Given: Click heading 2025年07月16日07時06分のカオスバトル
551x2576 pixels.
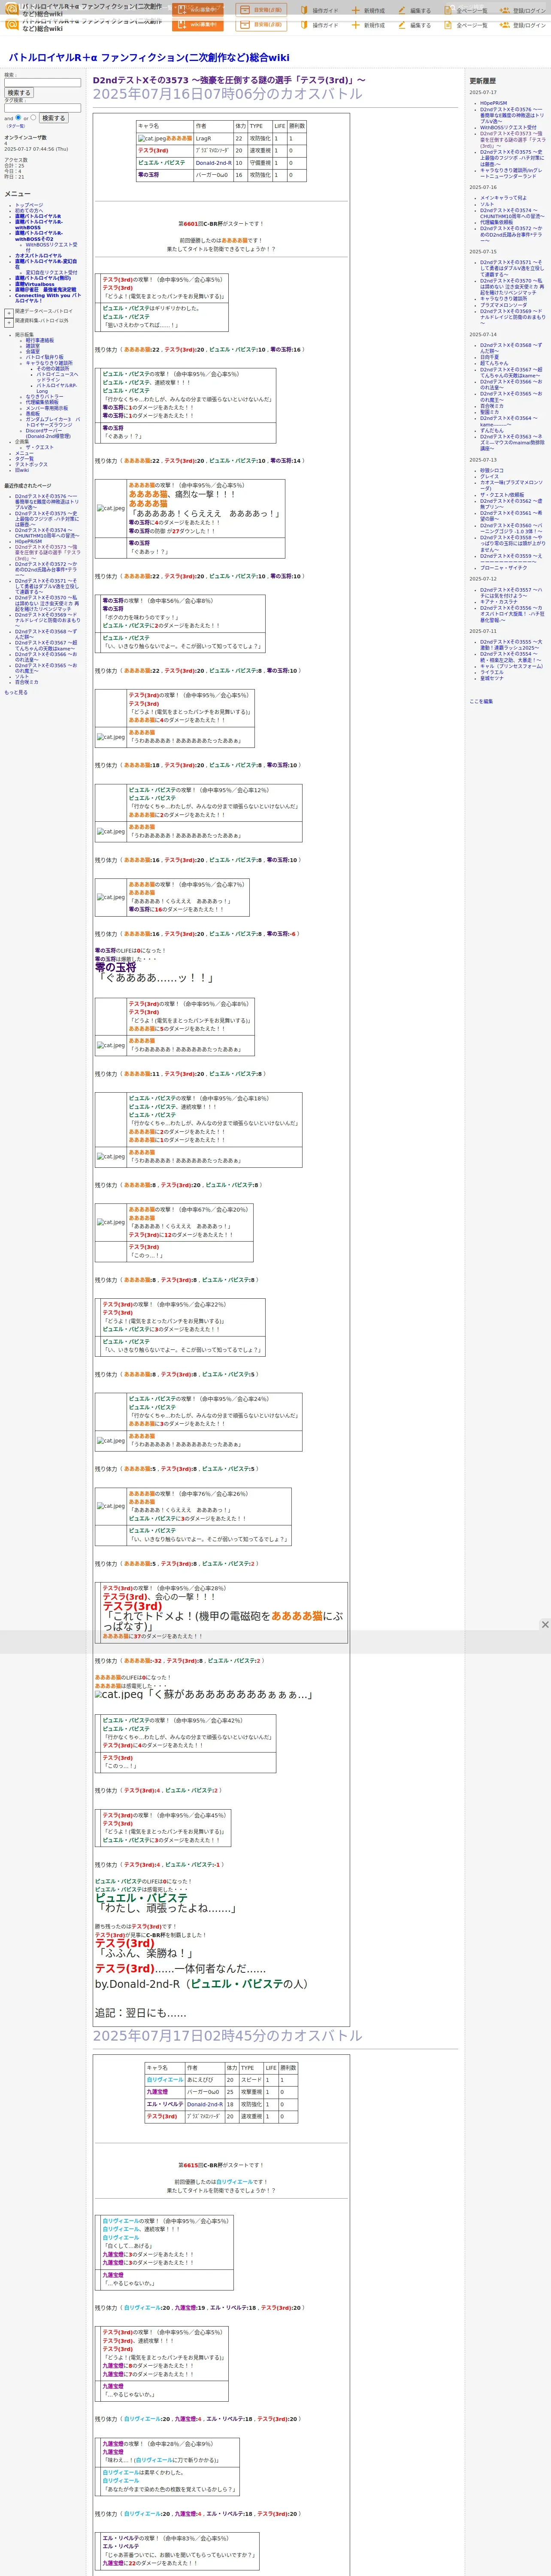Looking at the screenshot, I should click(x=228, y=94).
